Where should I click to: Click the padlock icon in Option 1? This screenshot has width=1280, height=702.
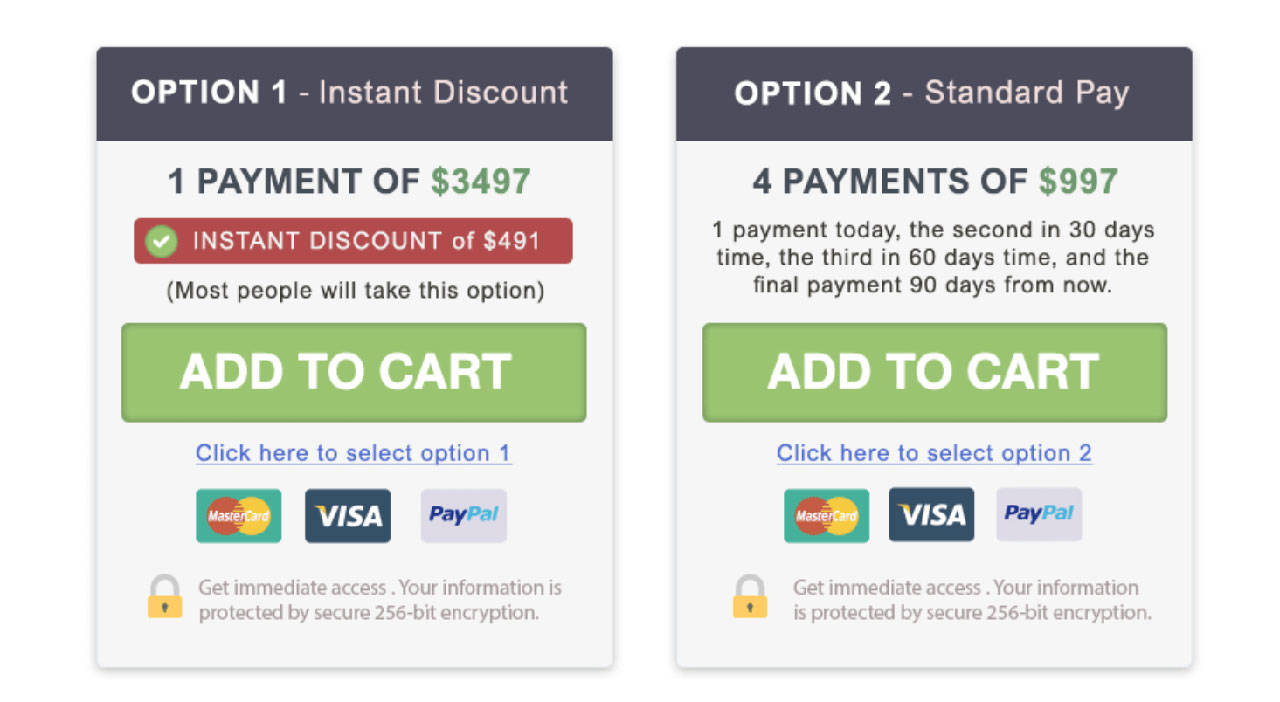click(165, 596)
